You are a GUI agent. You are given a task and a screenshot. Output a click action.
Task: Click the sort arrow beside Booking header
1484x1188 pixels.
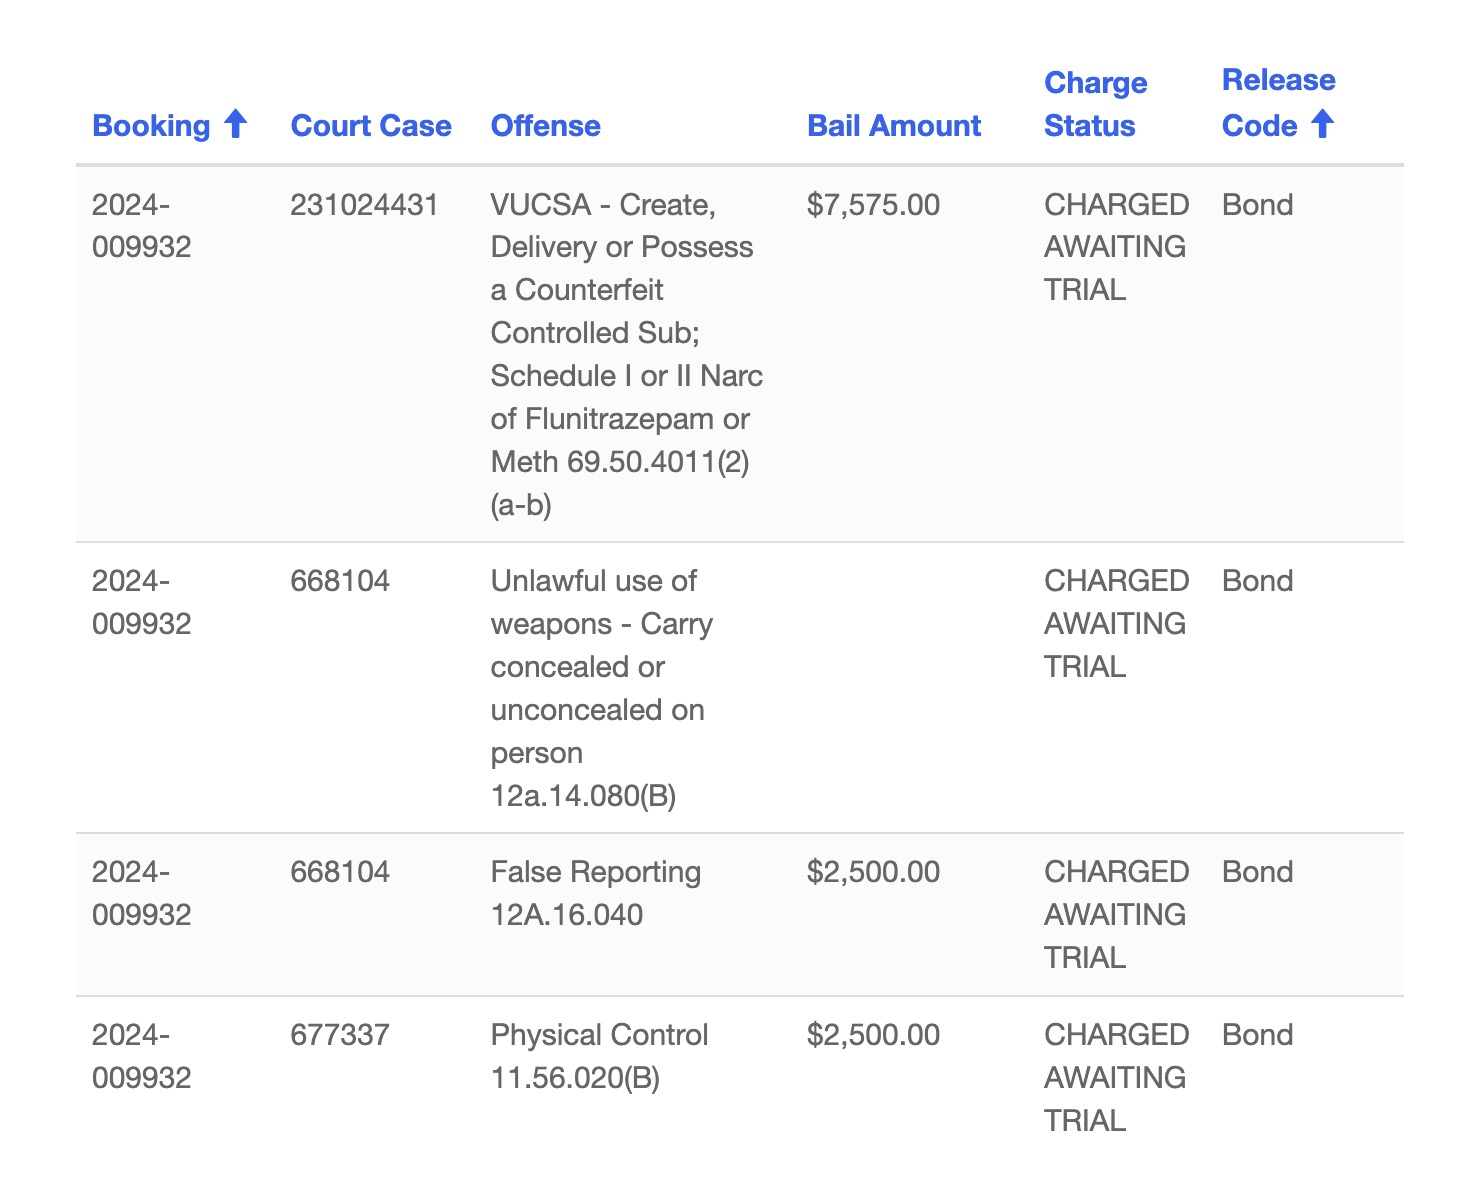point(235,124)
